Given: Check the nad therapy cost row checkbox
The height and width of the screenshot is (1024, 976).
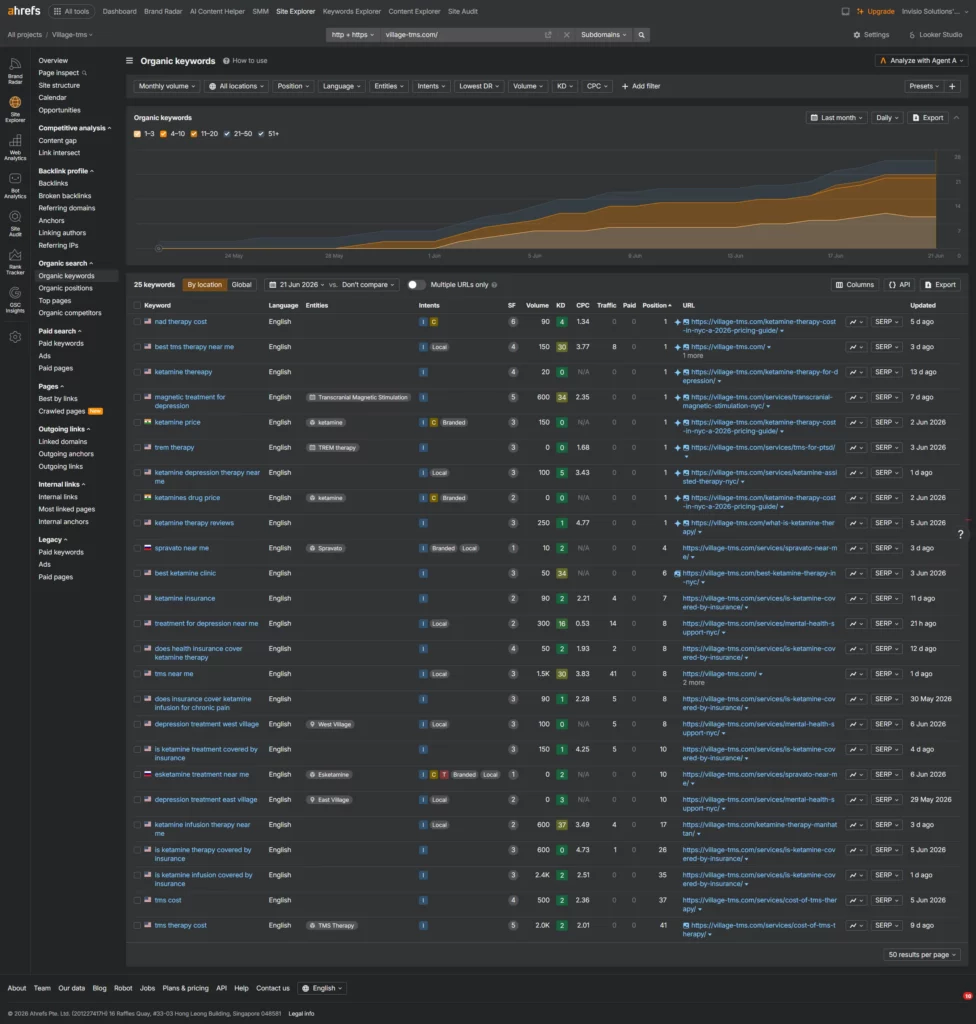Looking at the screenshot, I should [x=137, y=322].
